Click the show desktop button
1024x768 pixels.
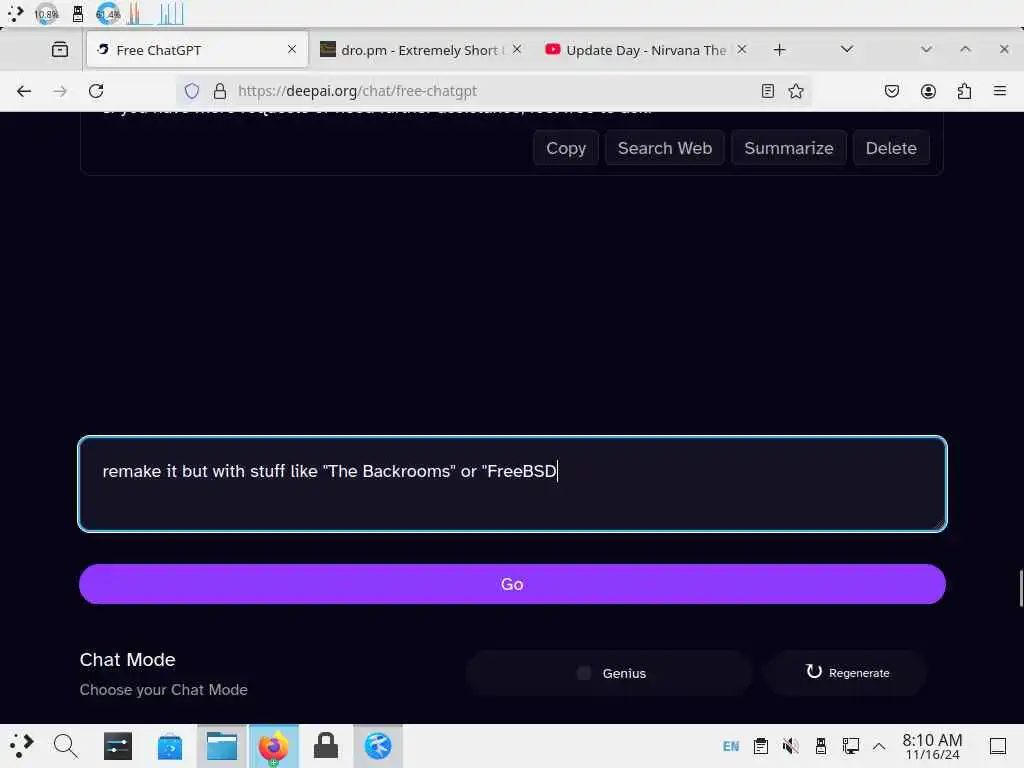click(998, 746)
